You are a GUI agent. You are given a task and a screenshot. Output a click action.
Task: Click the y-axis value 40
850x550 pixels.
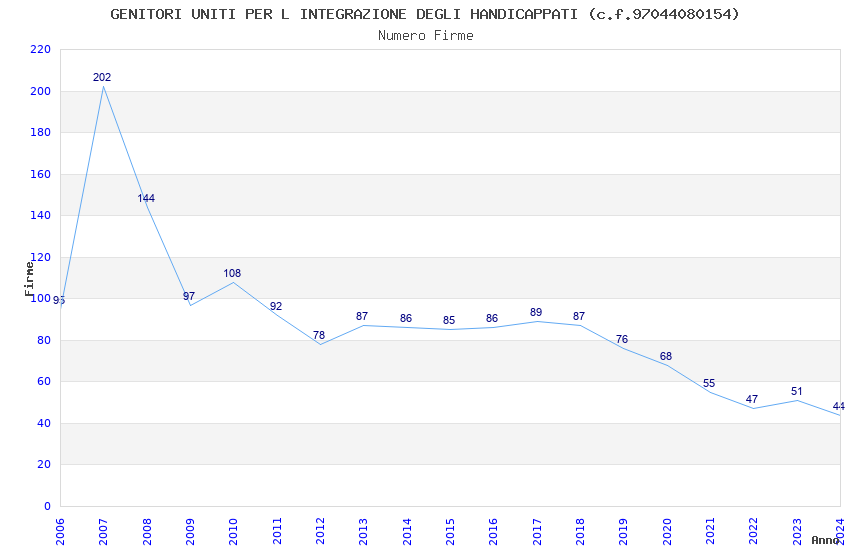[x=44, y=423]
